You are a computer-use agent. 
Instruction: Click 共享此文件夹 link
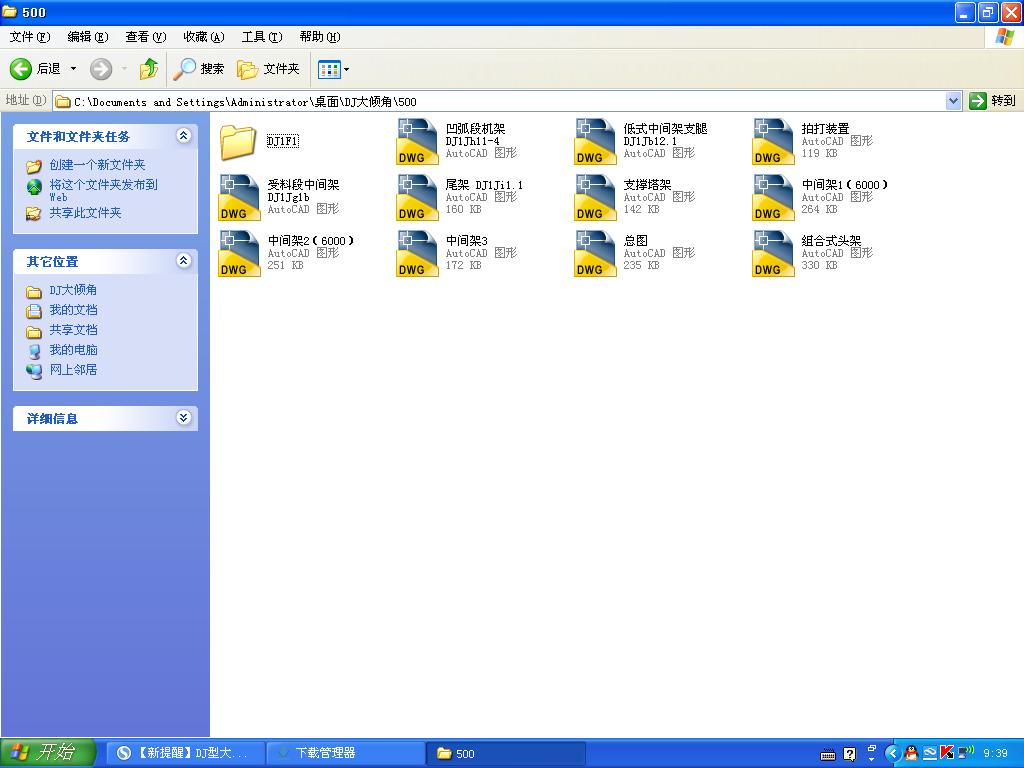tap(86, 212)
